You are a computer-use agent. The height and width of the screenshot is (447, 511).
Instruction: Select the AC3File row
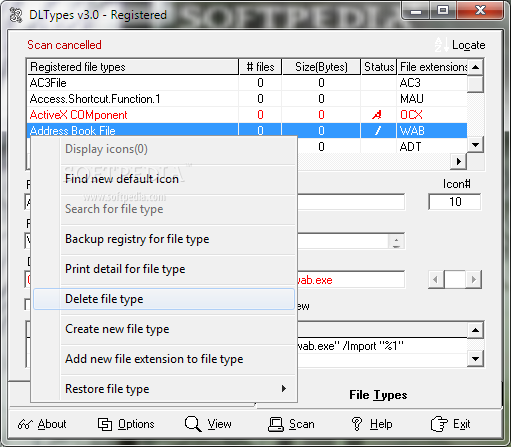[x=247, y=83]
